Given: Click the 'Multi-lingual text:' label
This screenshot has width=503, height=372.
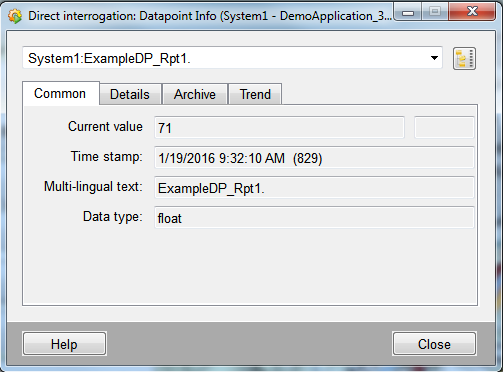Looking at the screenshot, I should [93, 187].
